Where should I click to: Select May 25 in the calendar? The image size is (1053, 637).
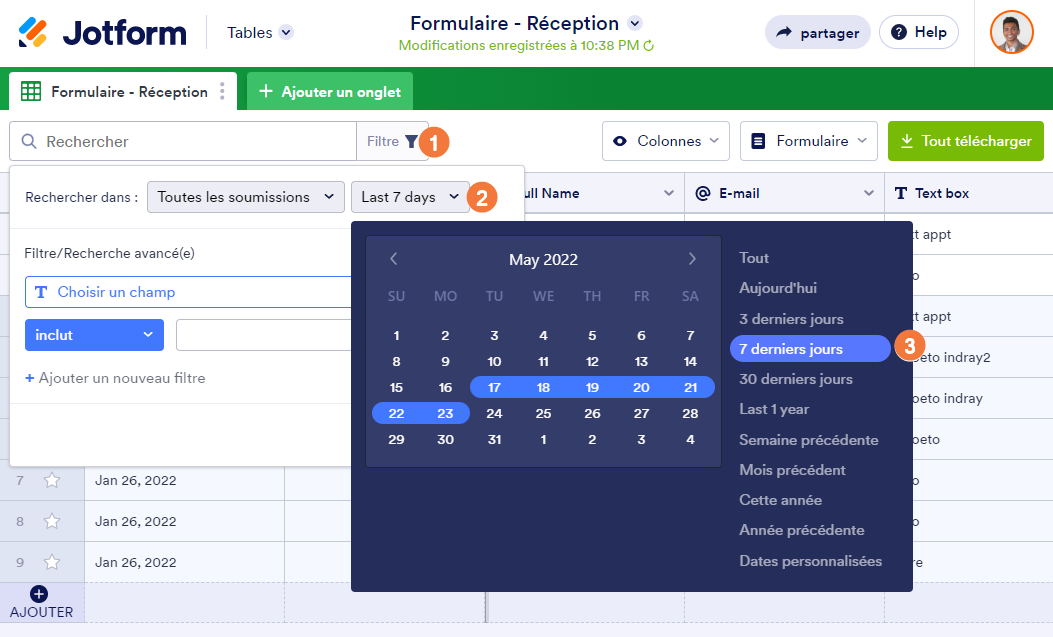coord(543,413)
